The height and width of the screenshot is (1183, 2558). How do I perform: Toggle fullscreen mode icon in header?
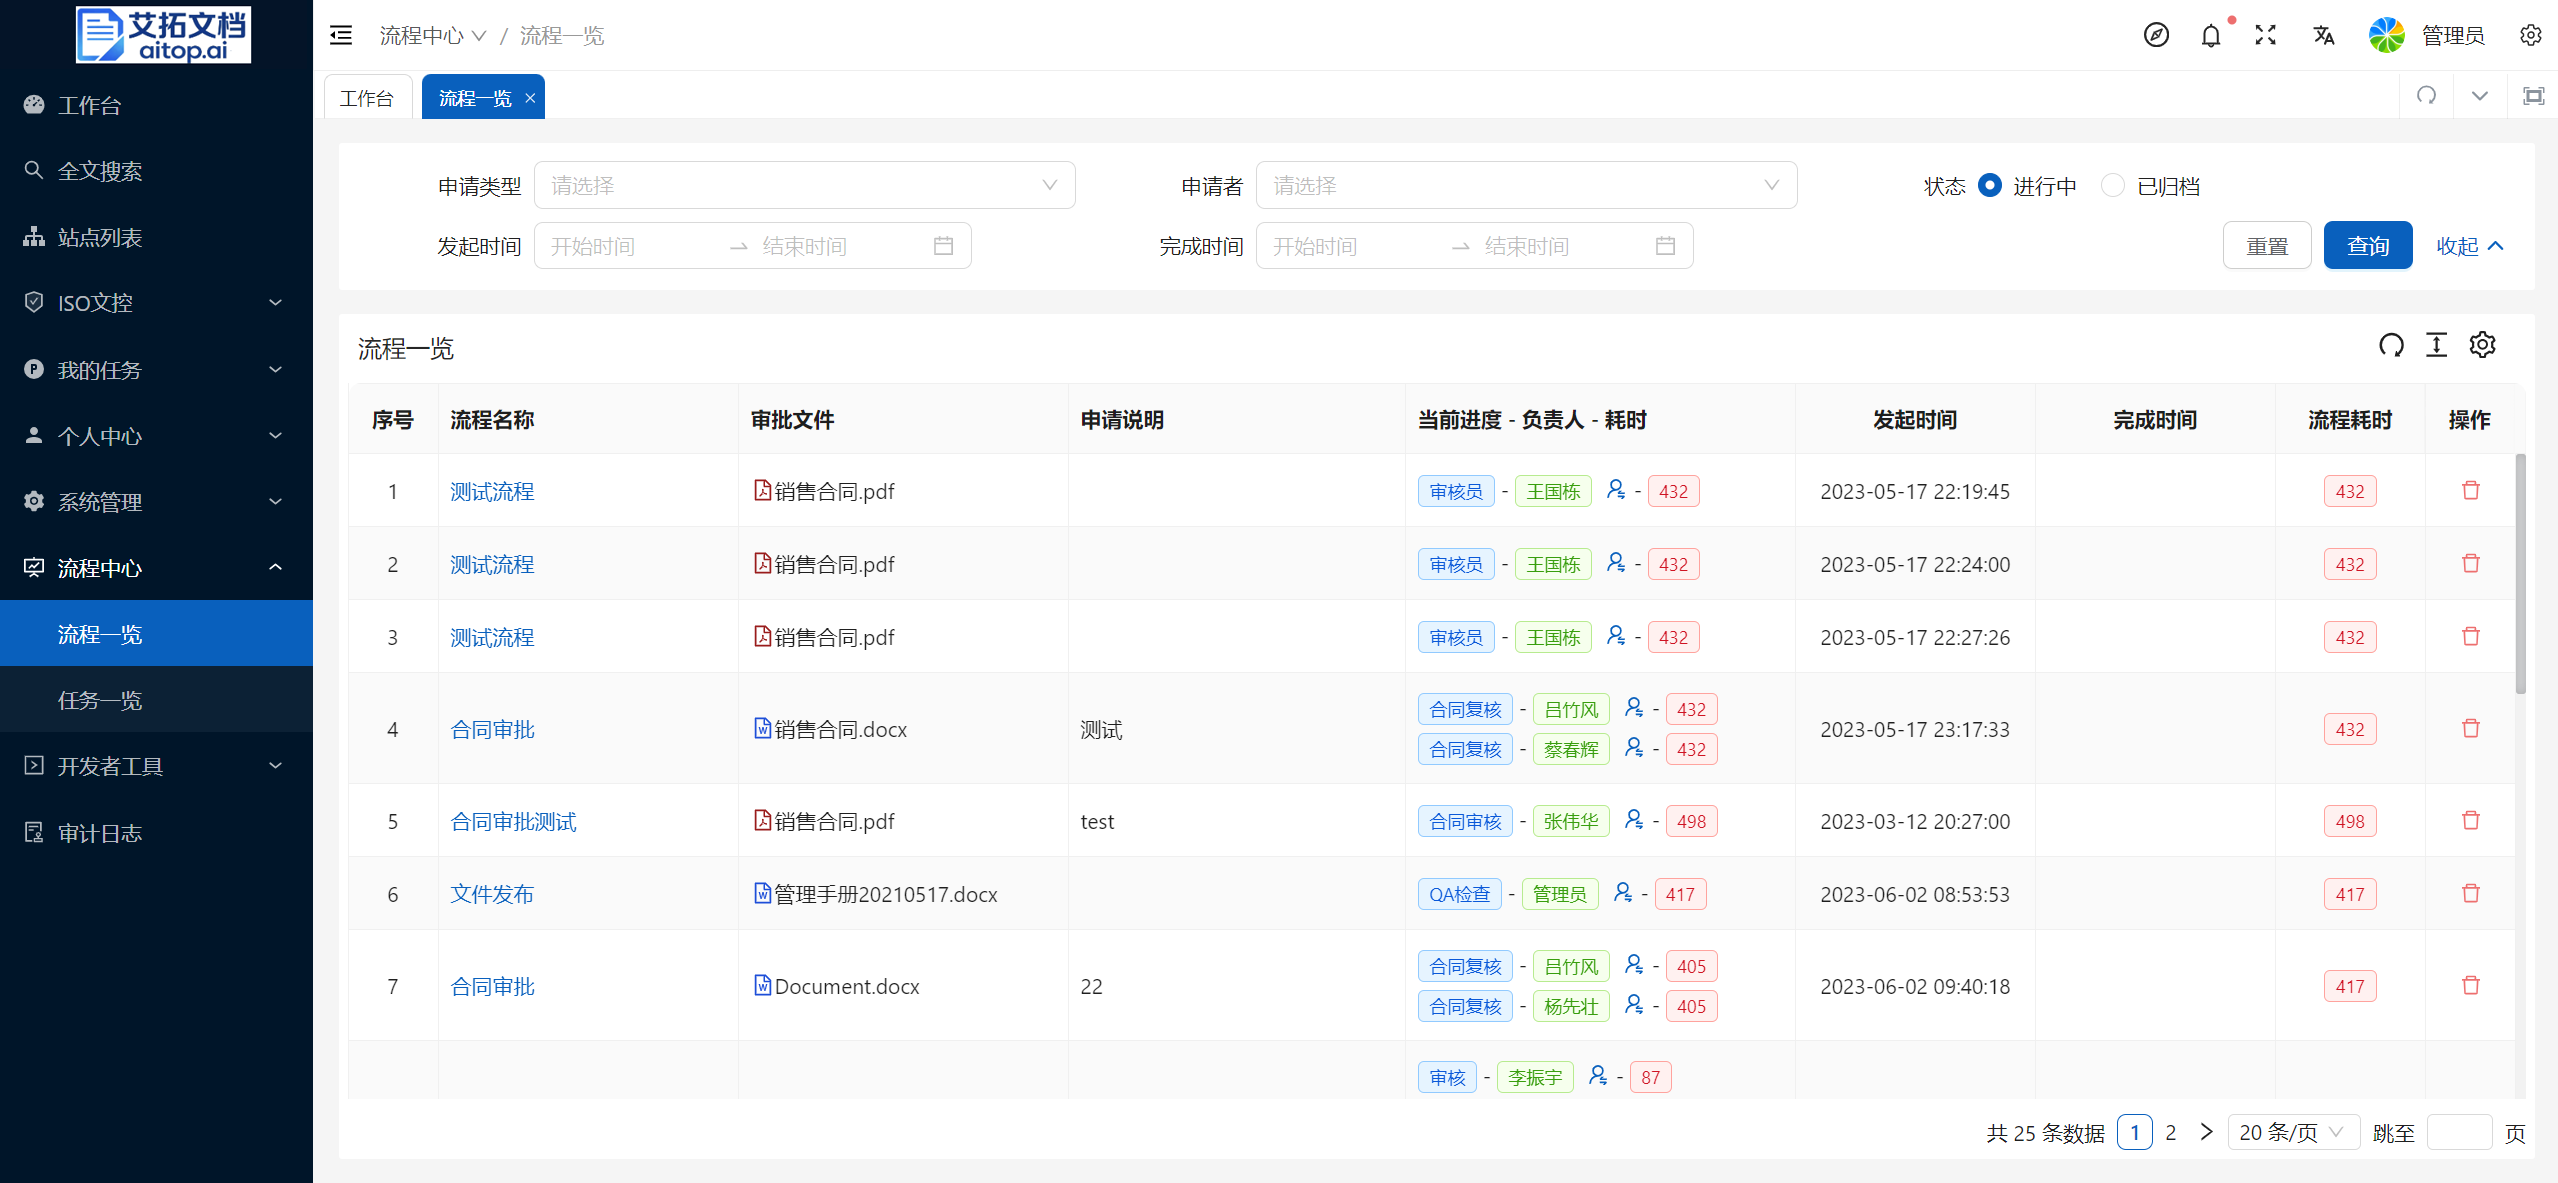click(x=2265, y=36)
